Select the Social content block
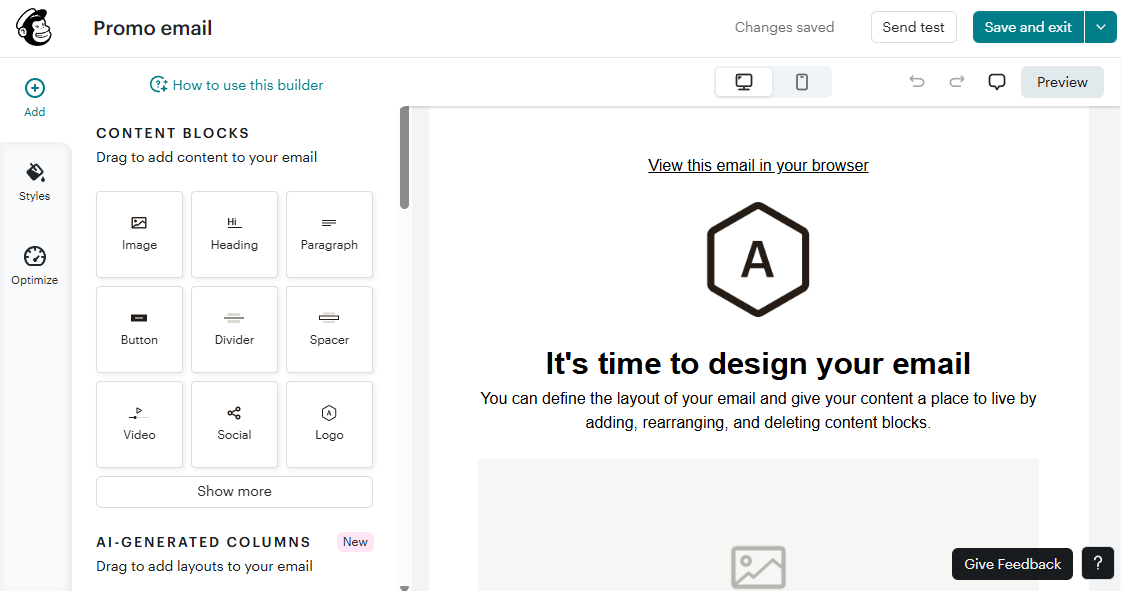 (x=234, y=424)
